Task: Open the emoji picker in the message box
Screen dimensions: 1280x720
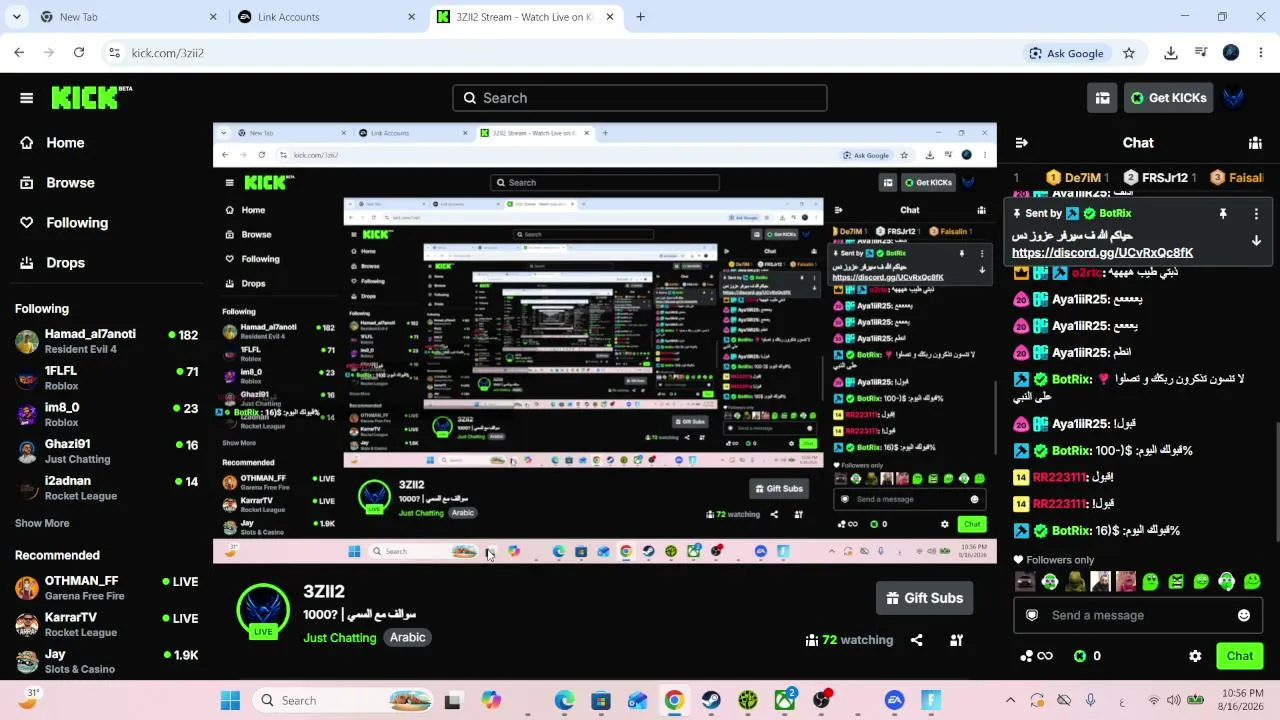Action: point(1244,616)
